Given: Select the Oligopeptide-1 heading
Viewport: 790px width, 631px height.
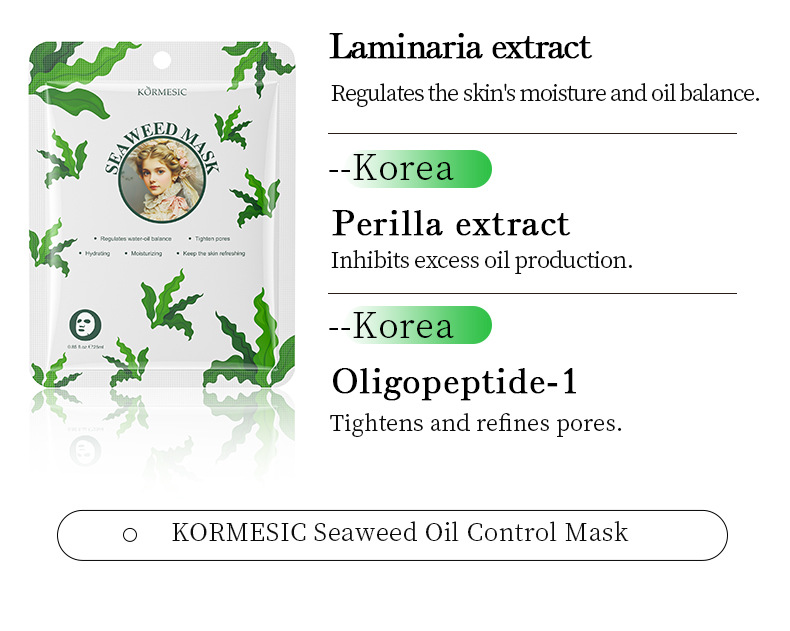Looking at the screenshot, I should (454, 381).
